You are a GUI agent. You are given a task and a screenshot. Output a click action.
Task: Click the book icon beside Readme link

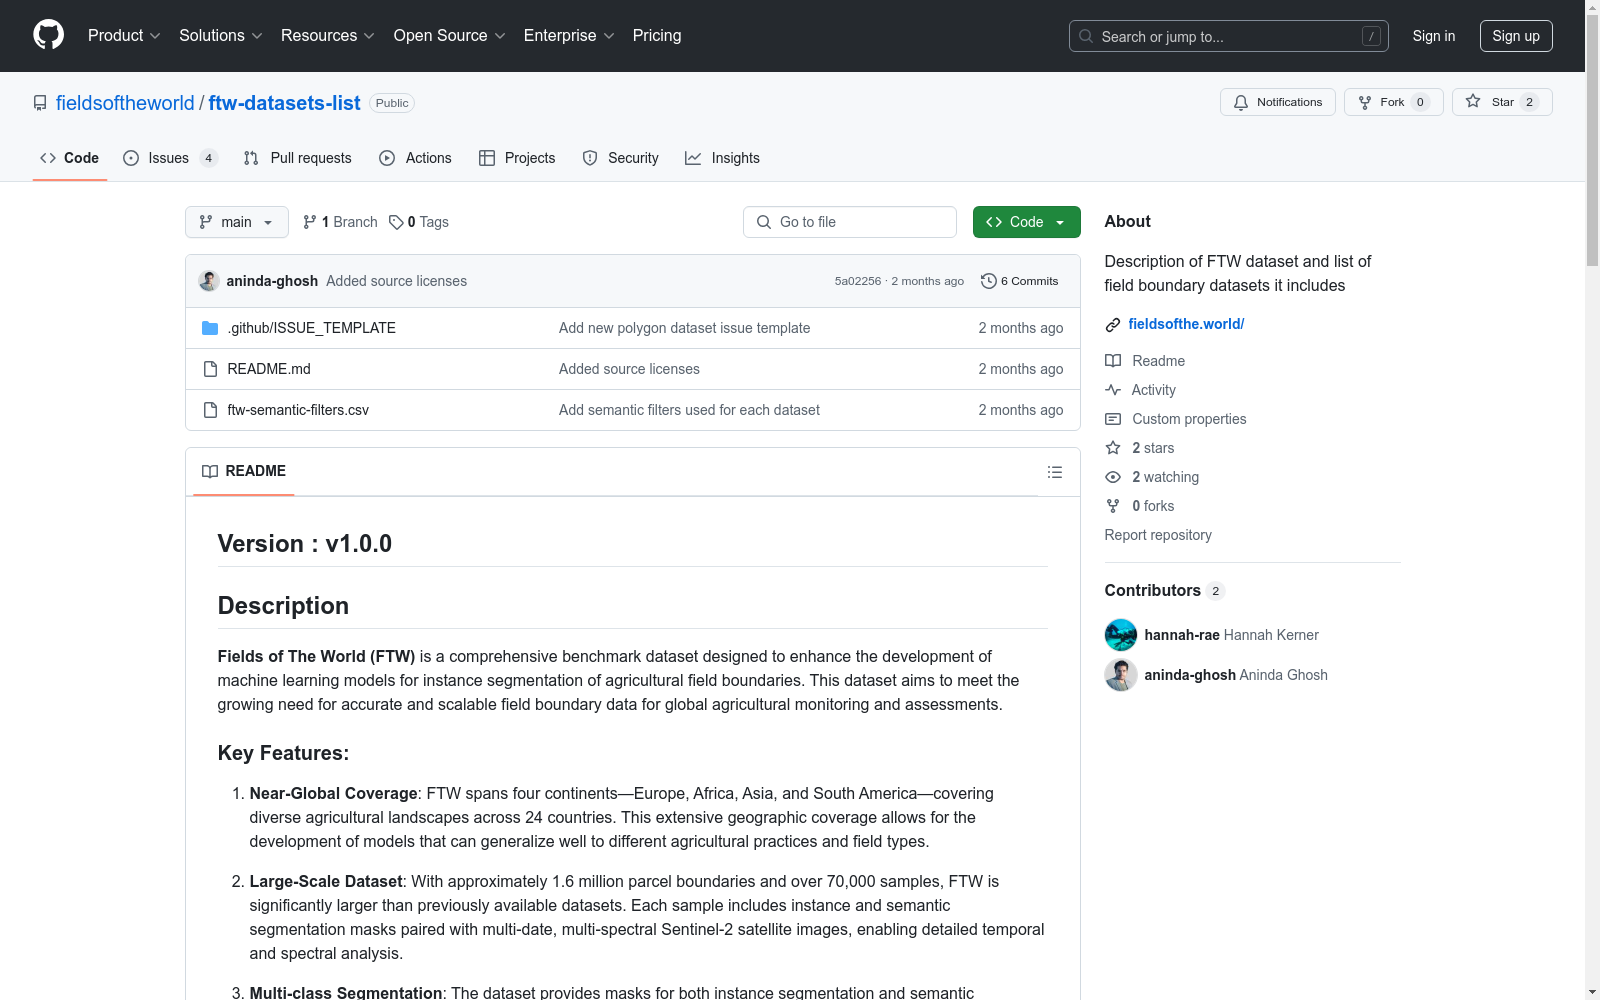point(1113,361)
